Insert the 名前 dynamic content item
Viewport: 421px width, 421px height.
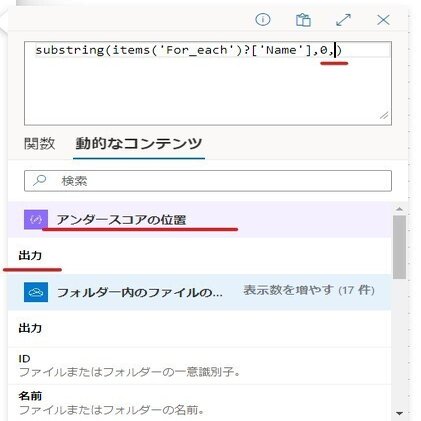coord(199,403)
